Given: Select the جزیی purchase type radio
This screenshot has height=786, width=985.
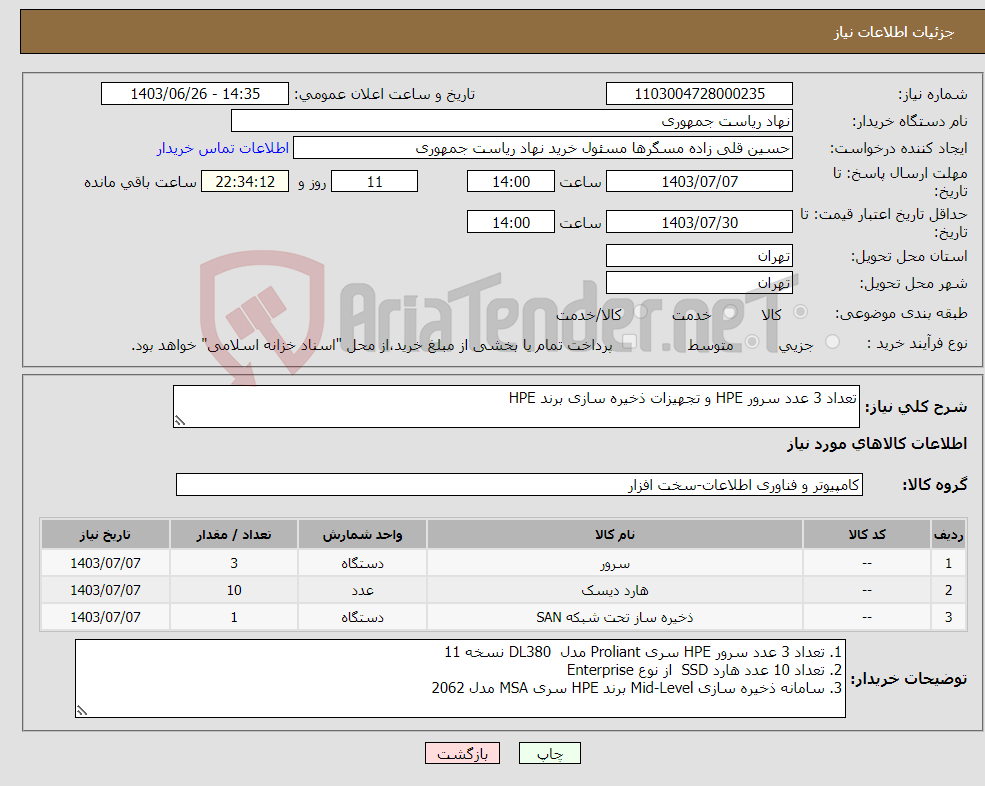Looking at the screenshot, I should coord(832,342).
